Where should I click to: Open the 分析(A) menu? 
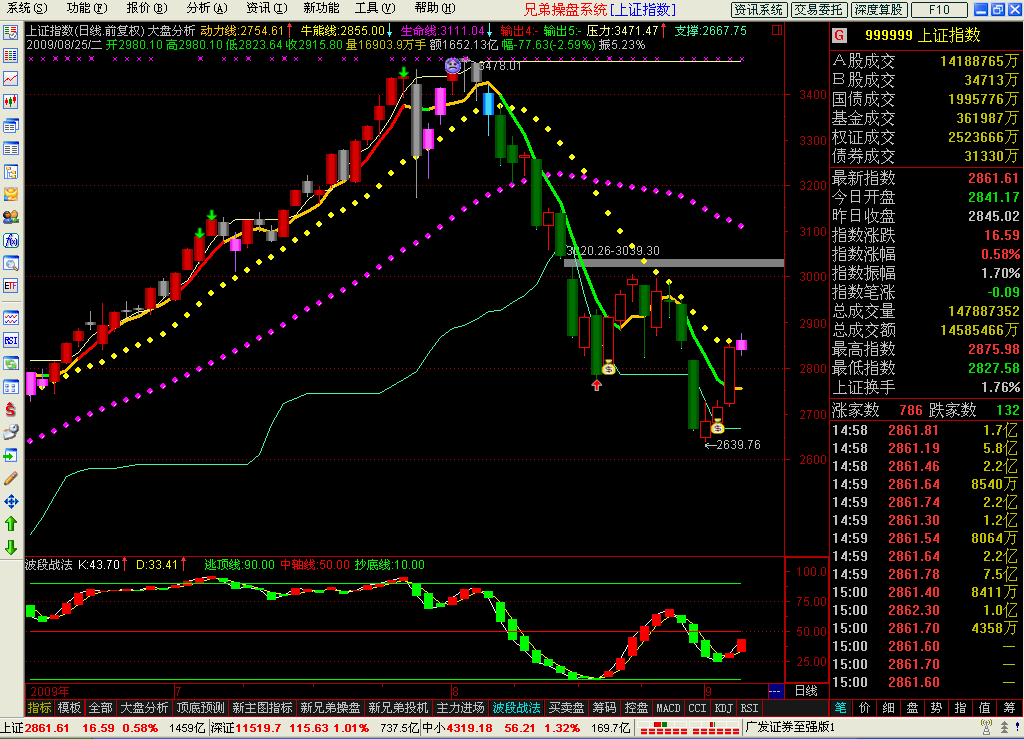[x=207, y=8]
